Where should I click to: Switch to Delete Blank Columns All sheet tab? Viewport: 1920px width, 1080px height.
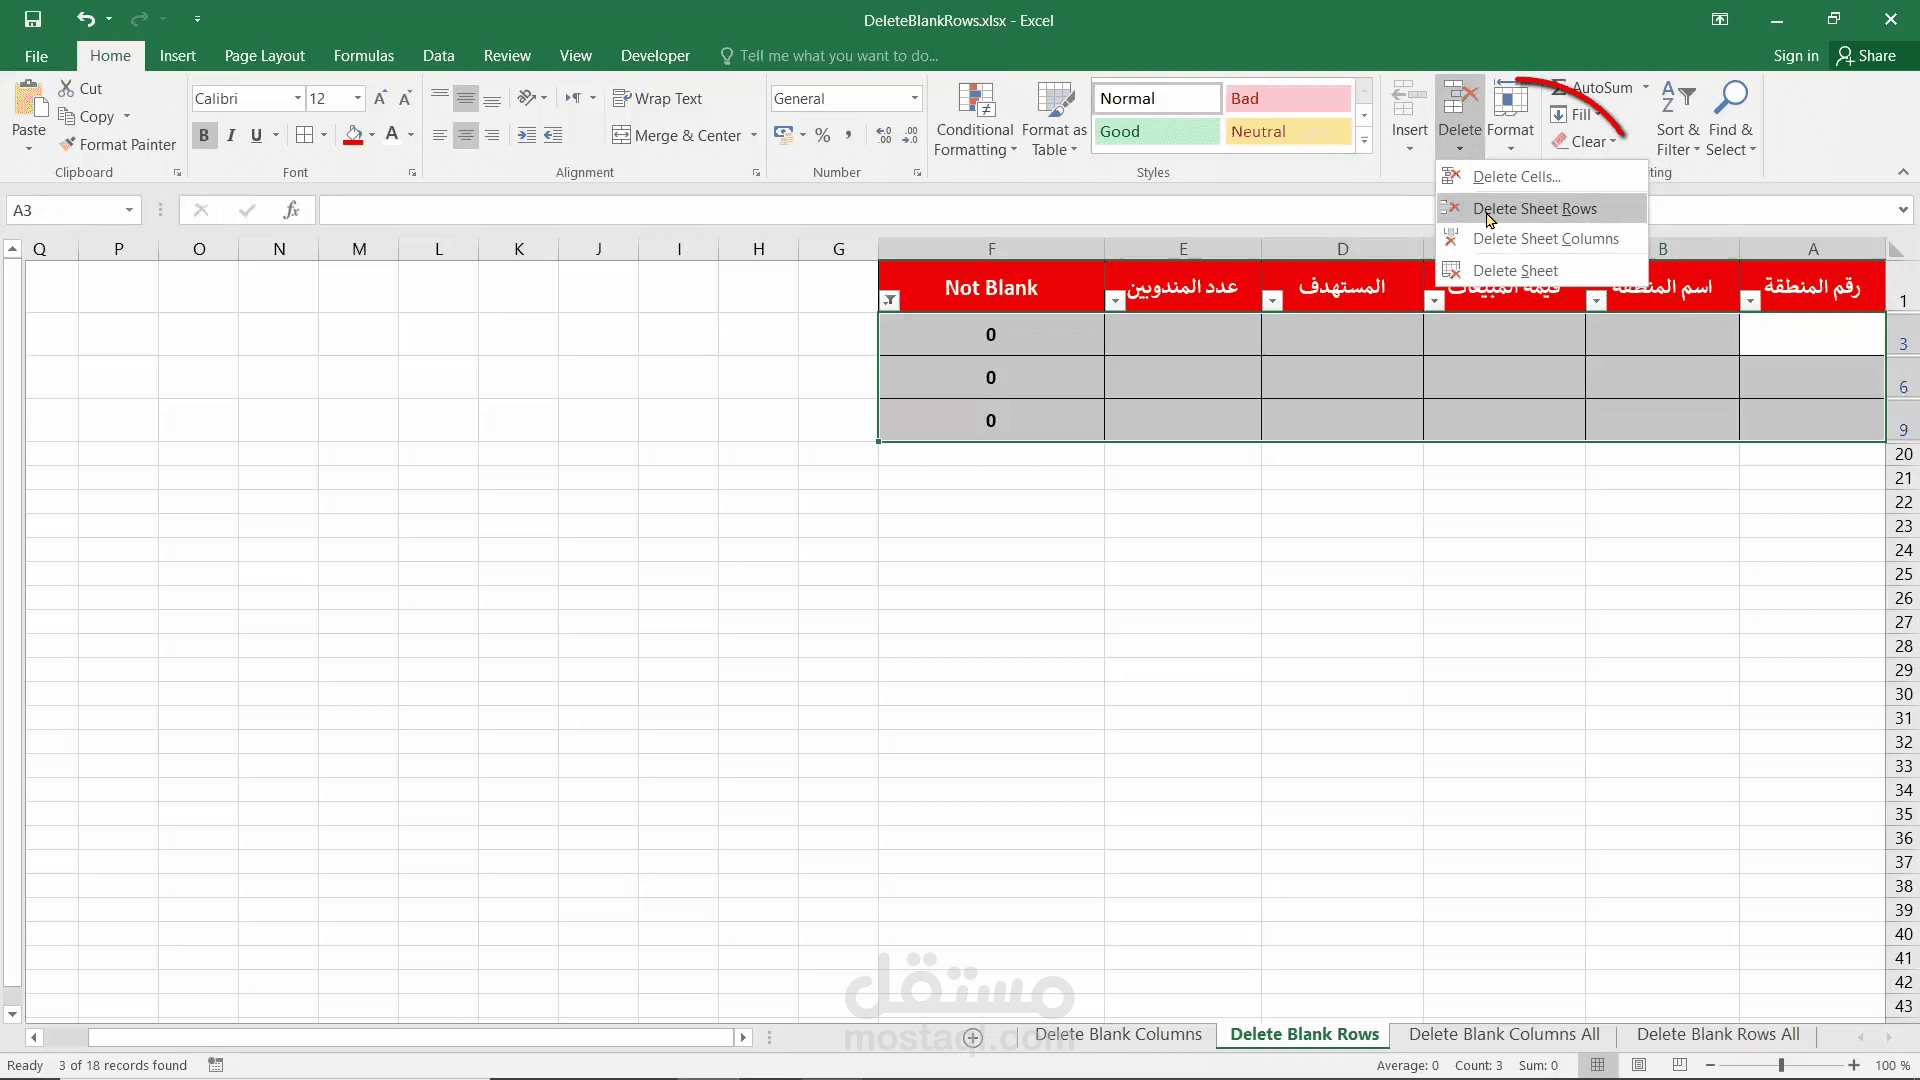(1504, 1034)
